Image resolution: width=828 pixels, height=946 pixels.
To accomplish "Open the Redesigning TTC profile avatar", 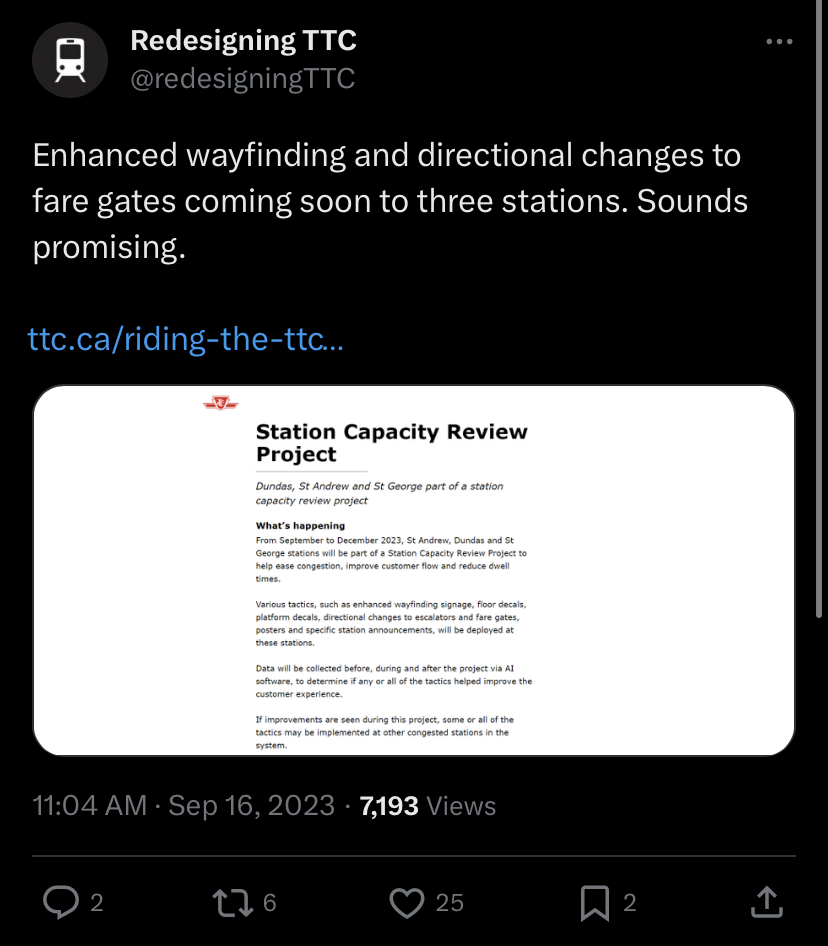I will coord(69,60).
